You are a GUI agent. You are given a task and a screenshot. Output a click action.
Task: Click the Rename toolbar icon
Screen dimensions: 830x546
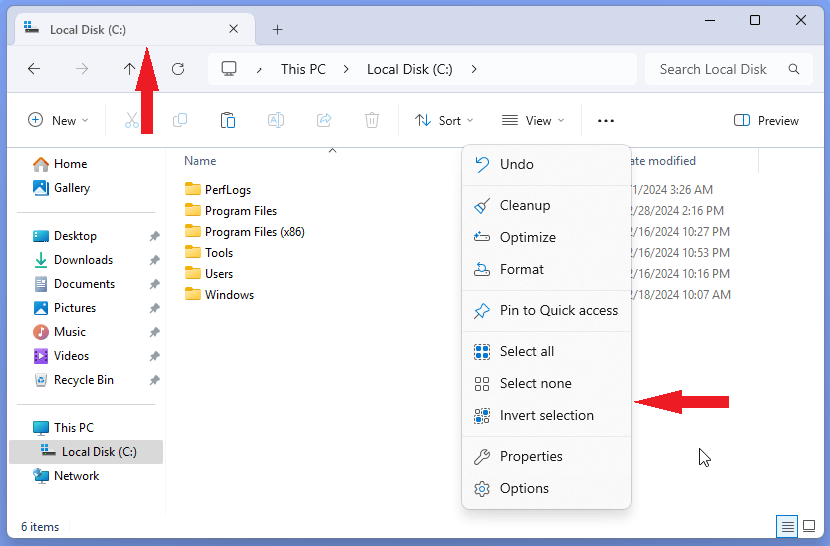[x=276, y=121]
